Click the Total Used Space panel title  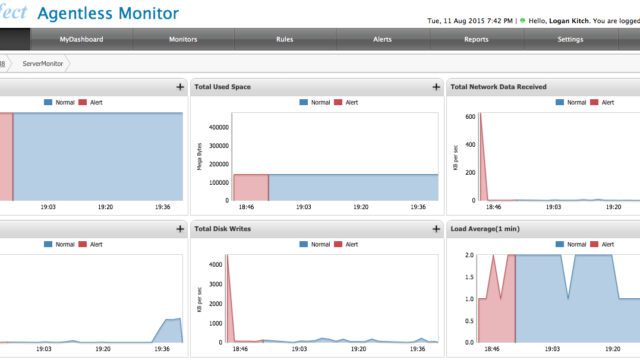click(x=222, y=87)
